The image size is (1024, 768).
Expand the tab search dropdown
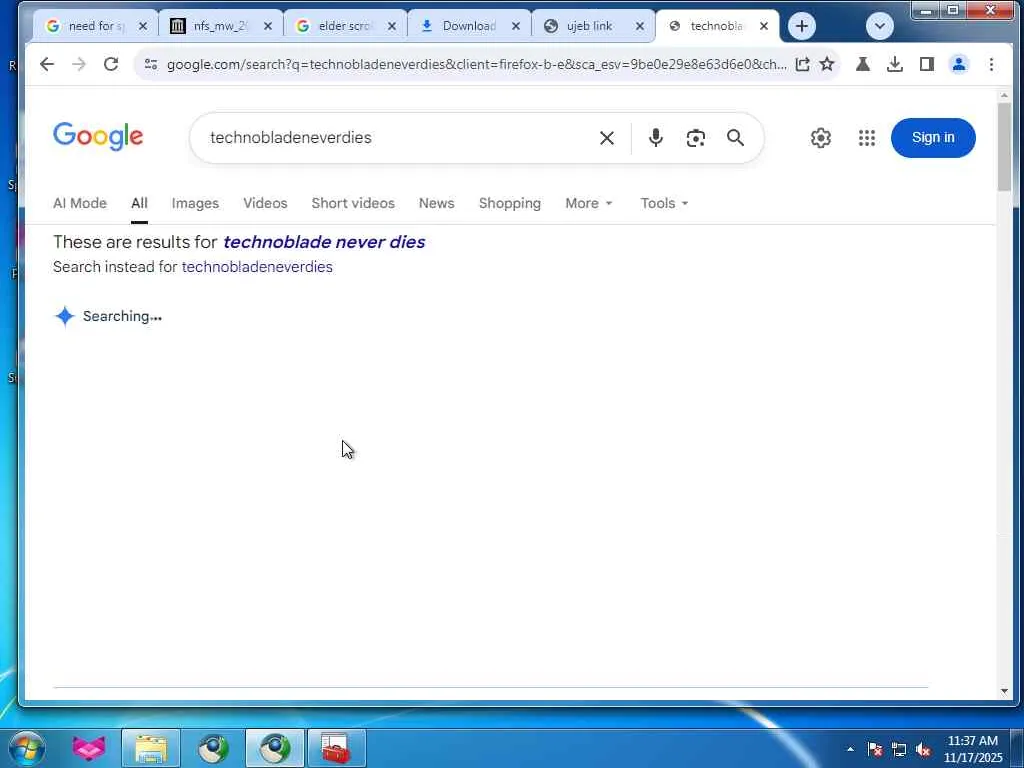(880, 26)
